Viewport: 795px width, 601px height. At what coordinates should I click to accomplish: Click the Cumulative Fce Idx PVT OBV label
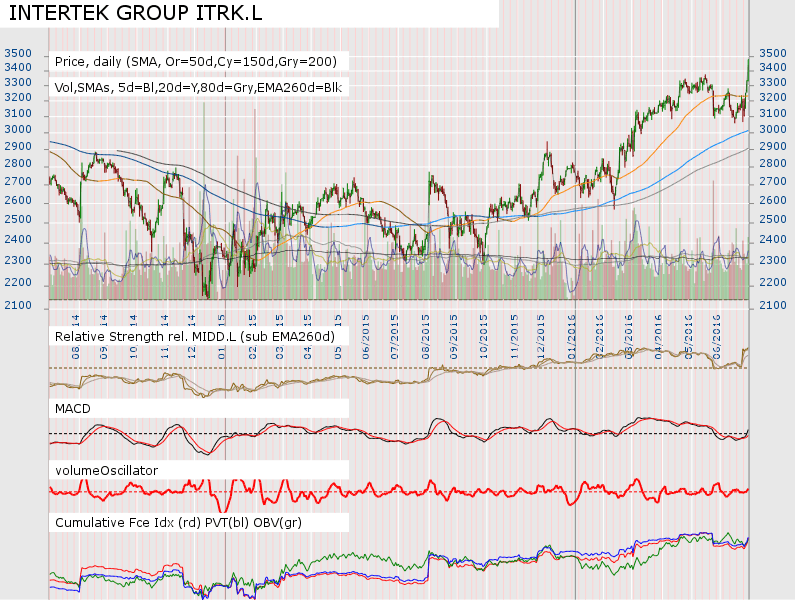point(178,523)
